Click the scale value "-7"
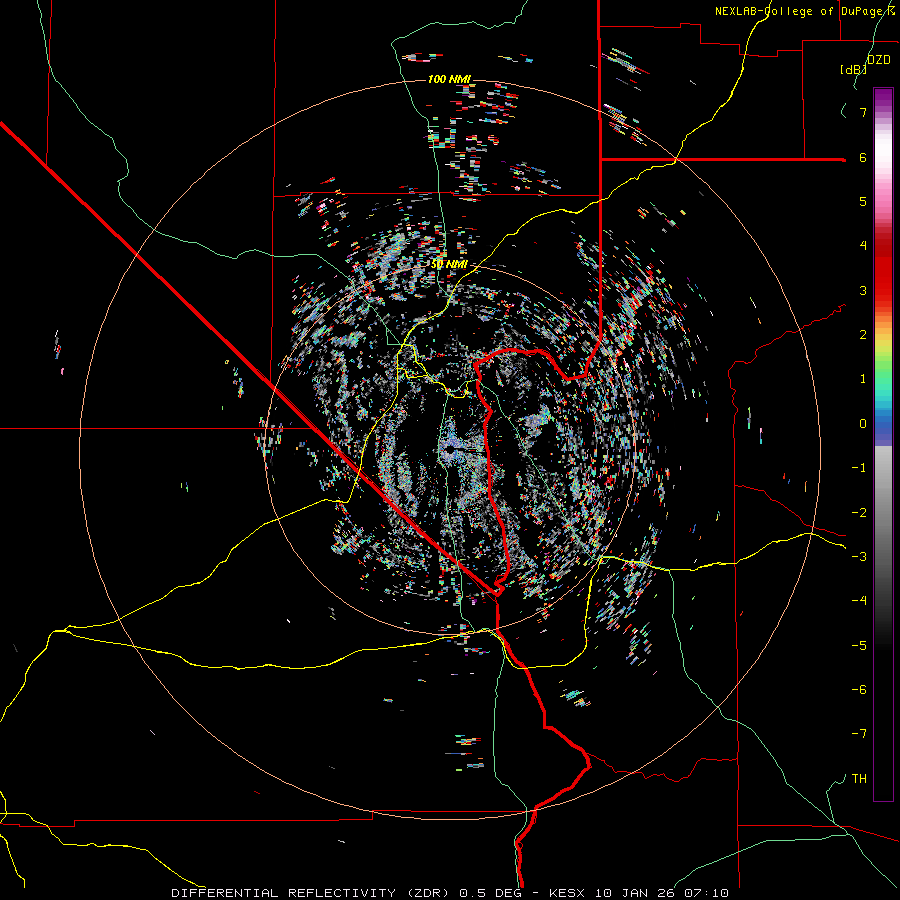 pos(859,734)
